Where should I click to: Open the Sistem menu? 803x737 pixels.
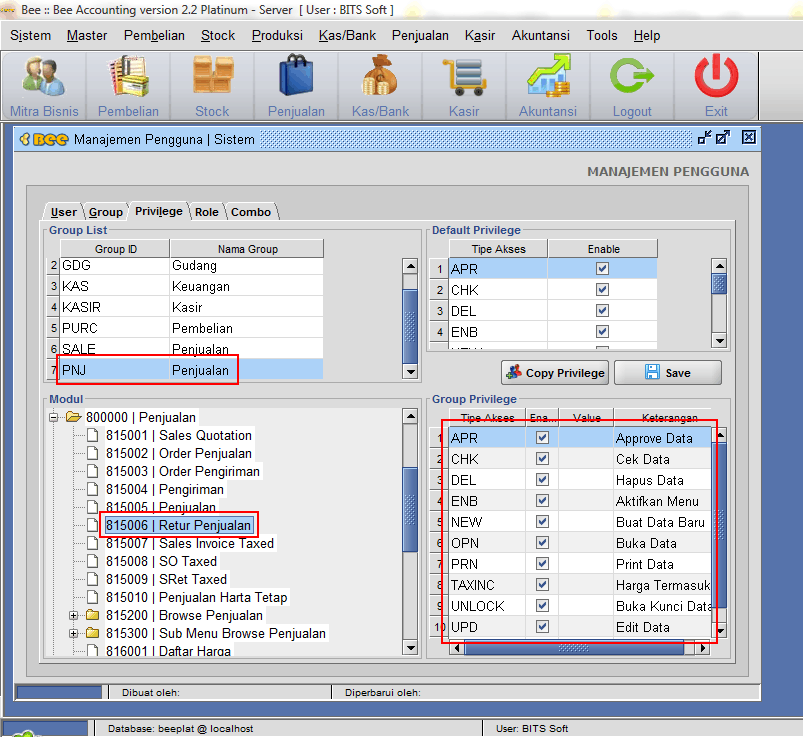pyautogui.click(x=30, y=35)
